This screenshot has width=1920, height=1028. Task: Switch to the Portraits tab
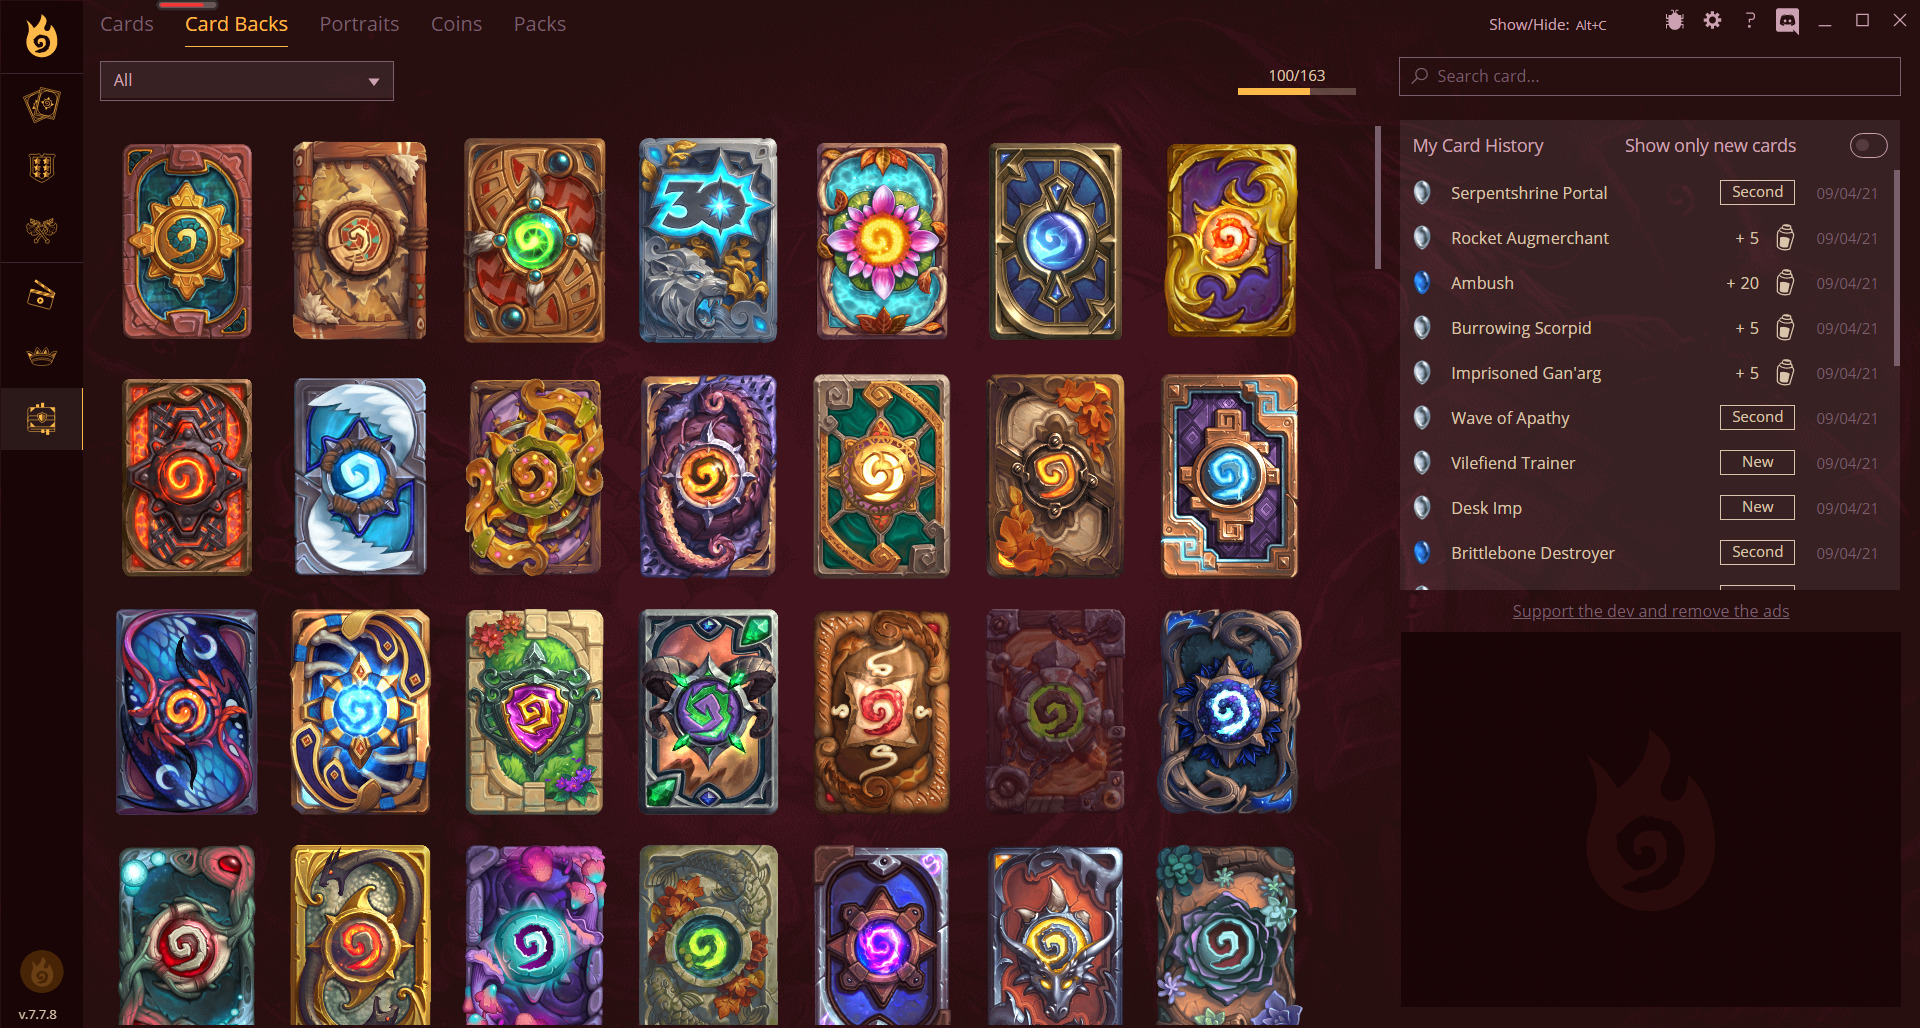click(x=359, y=24)
